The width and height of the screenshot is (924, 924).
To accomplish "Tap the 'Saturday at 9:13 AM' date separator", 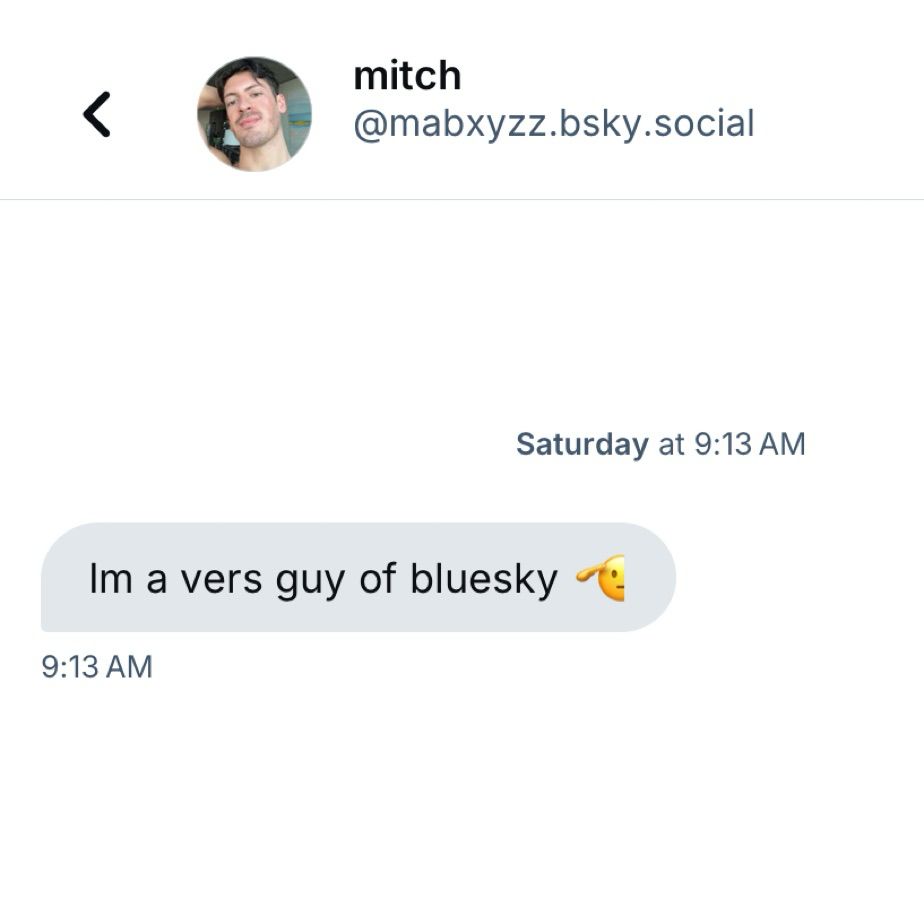I will pos(661,444).
